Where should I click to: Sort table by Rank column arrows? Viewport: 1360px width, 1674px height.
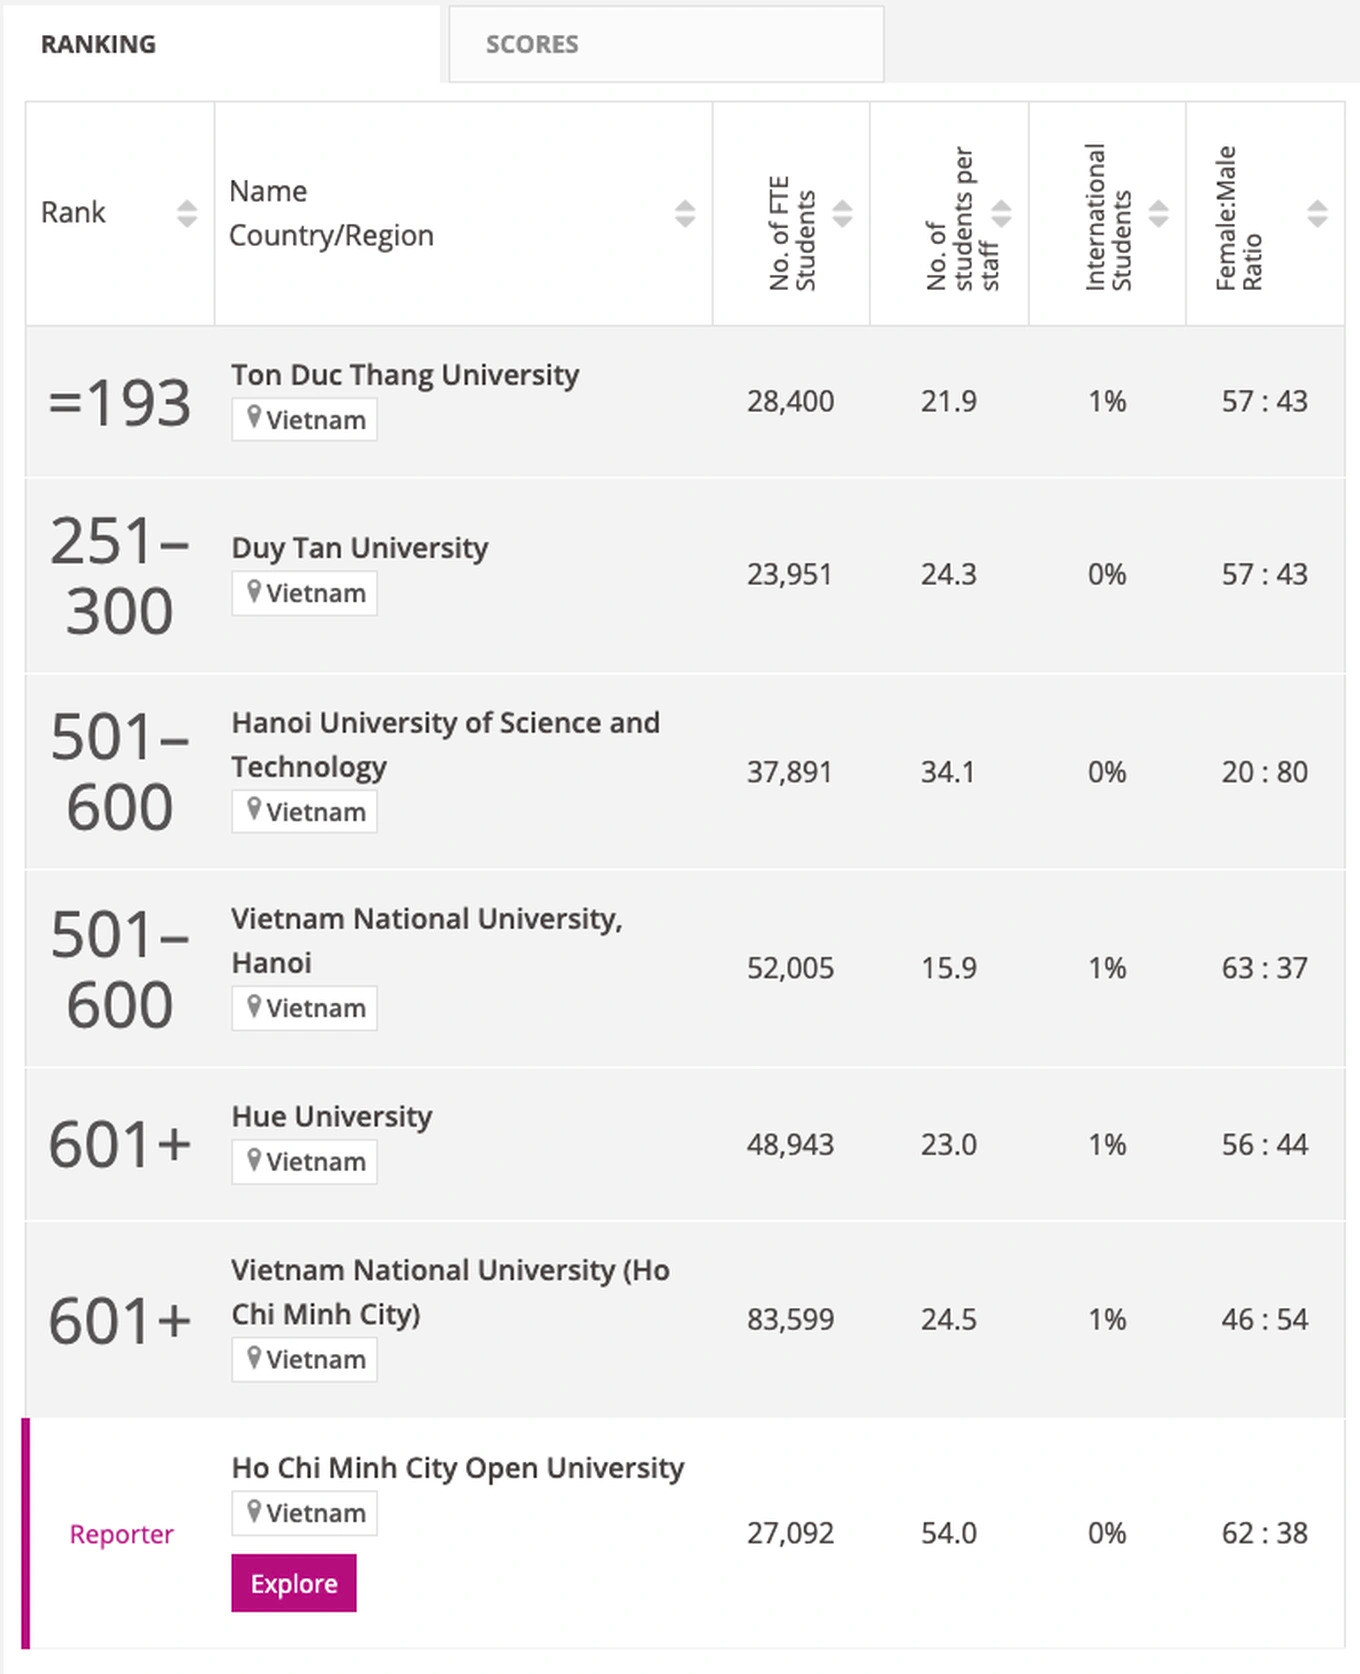pos(187,213)
